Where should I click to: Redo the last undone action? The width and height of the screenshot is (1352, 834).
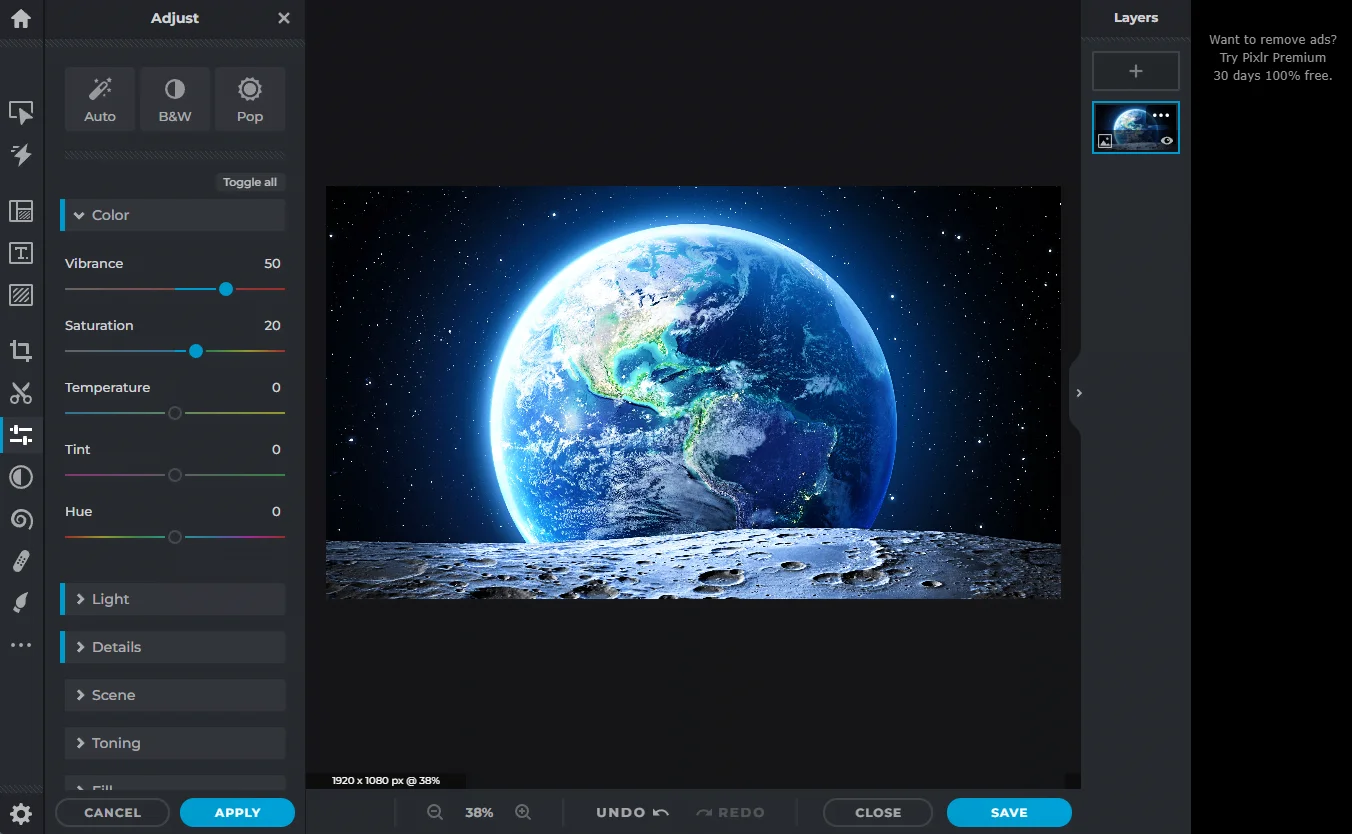[x=730, y=813]
